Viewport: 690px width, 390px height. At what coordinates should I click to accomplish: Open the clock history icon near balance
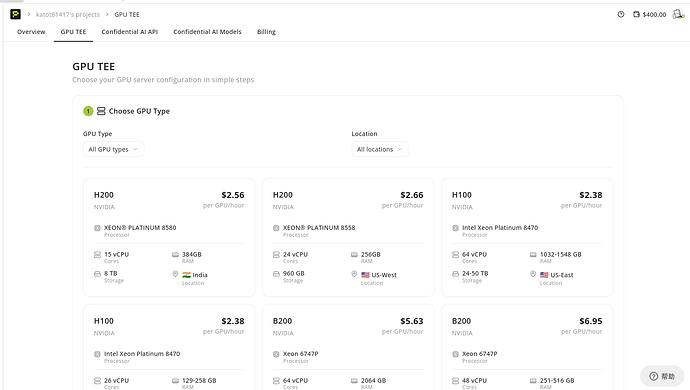[621, 15]
